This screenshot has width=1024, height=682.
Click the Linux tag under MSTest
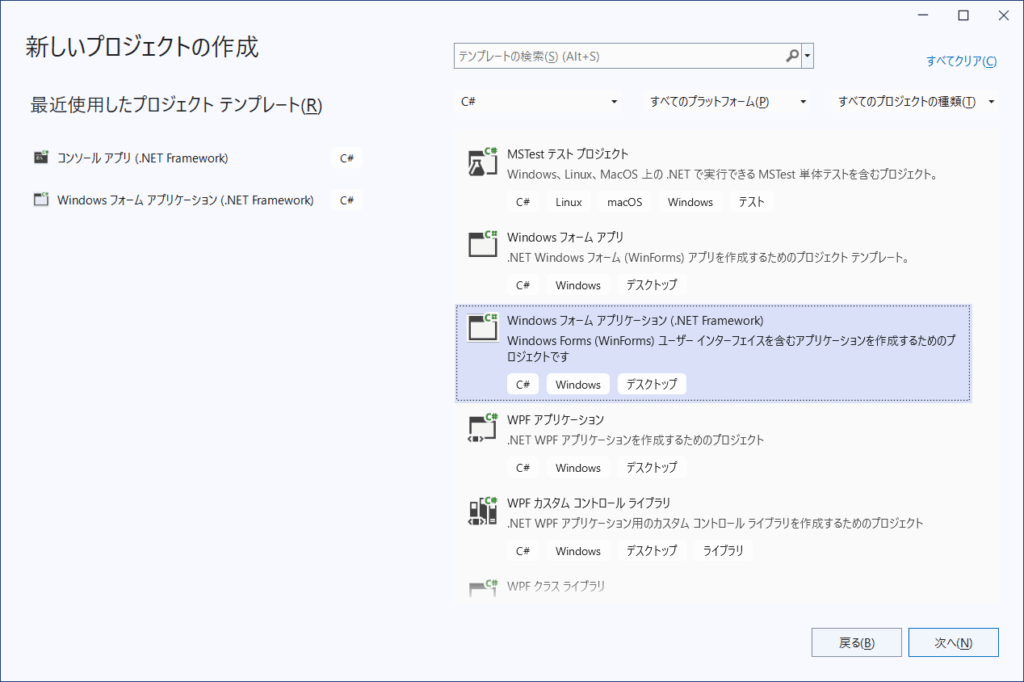569,202
